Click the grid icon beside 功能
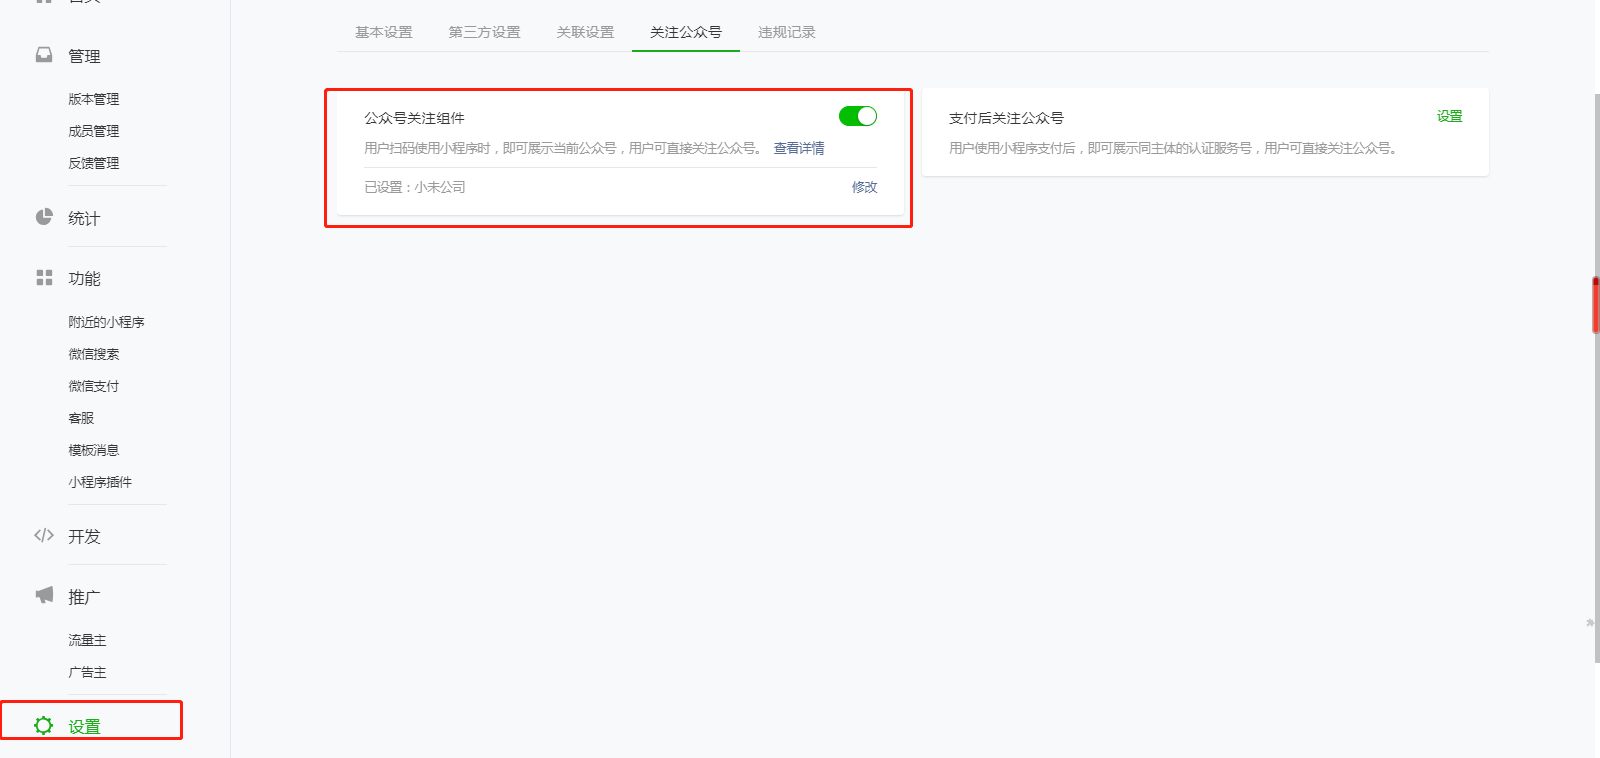Viewport: 1600px width, 758px height. point(44,277)
